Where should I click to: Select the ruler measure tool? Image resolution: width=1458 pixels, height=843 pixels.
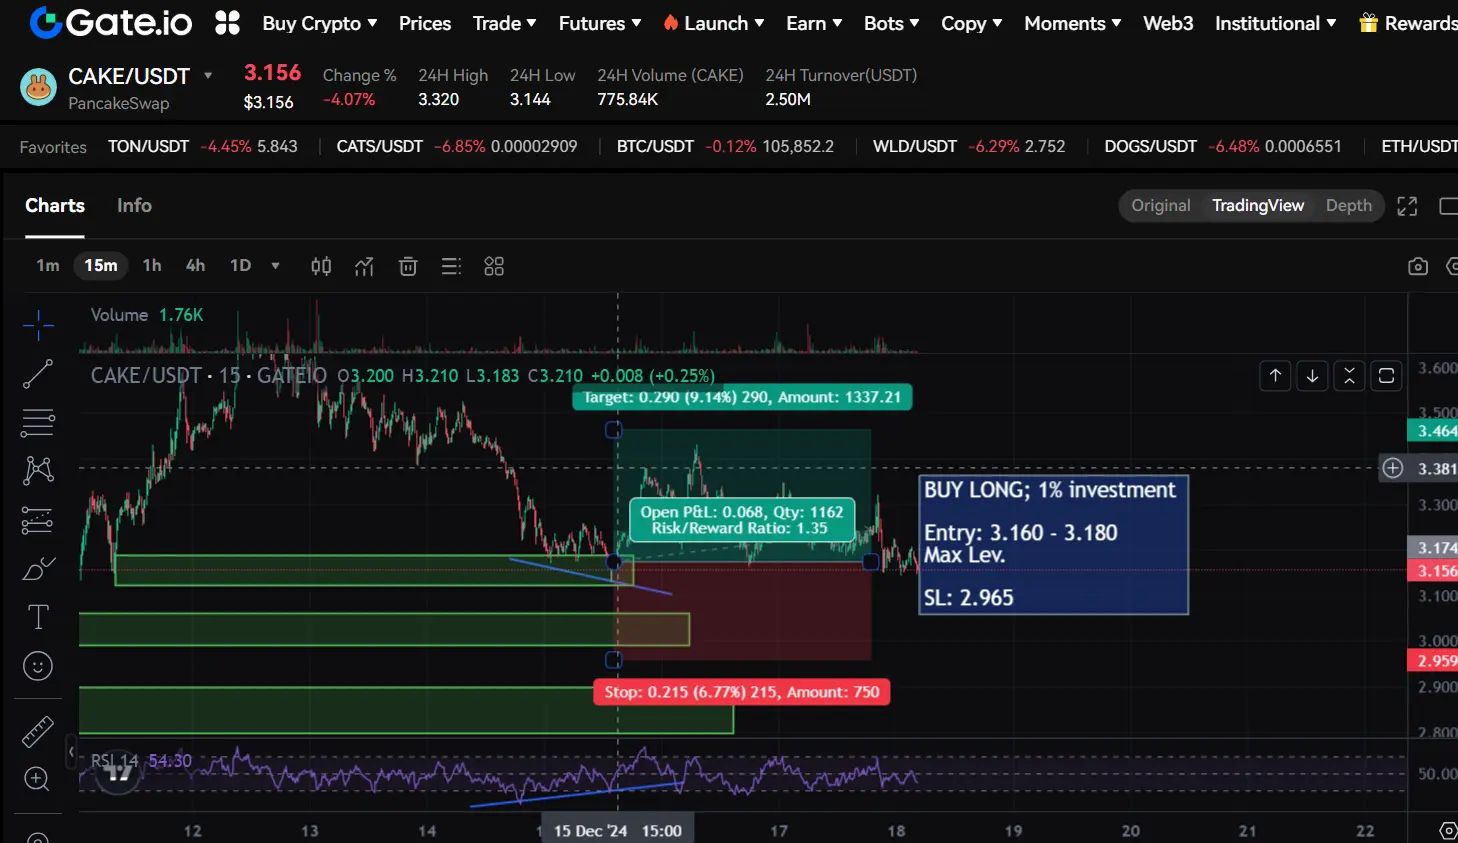coord(38,731)
